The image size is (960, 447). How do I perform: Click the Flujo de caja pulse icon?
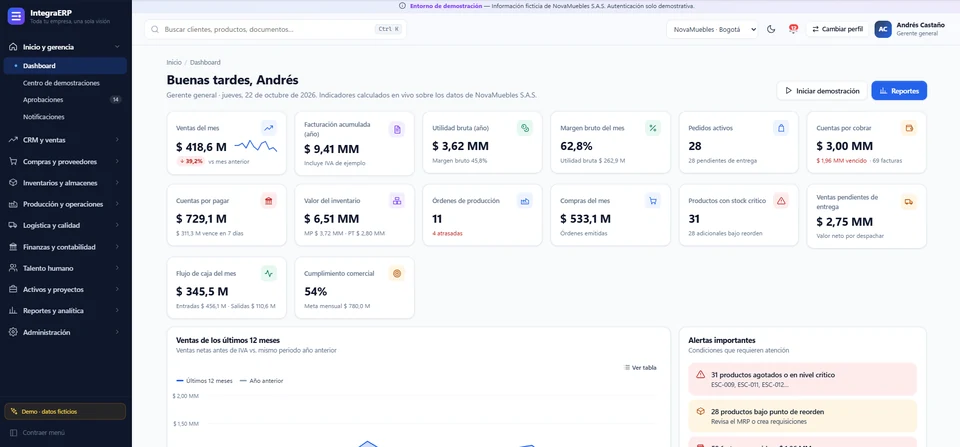tap(268, 273)
